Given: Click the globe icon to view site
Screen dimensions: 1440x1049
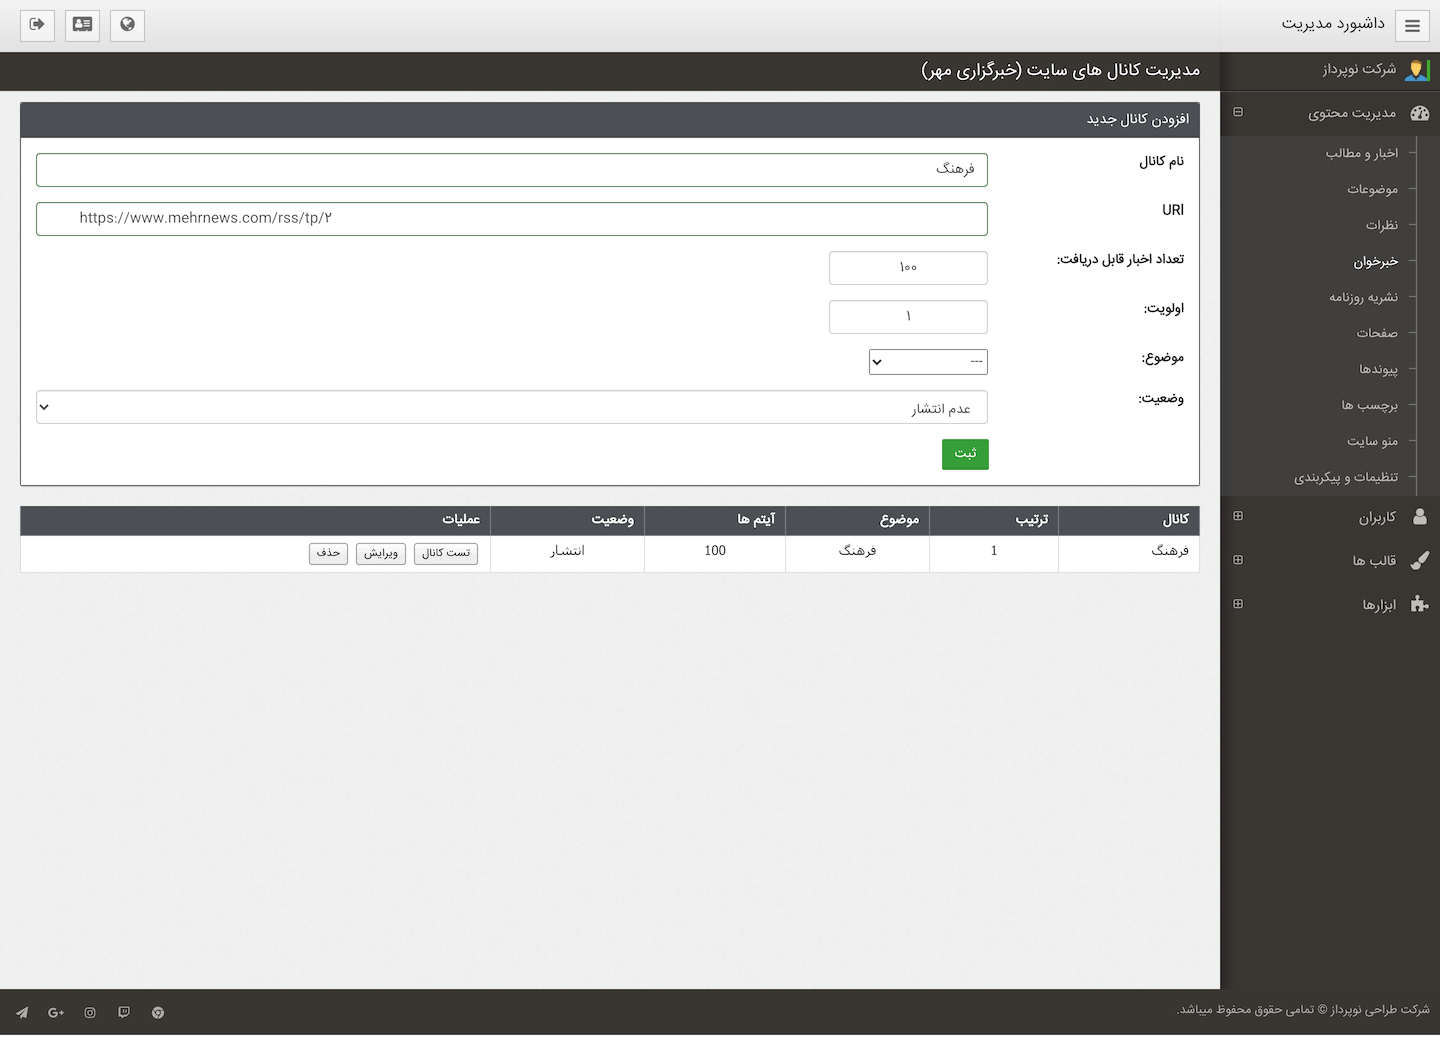Looking at the screenshot, I should (127, 25).
